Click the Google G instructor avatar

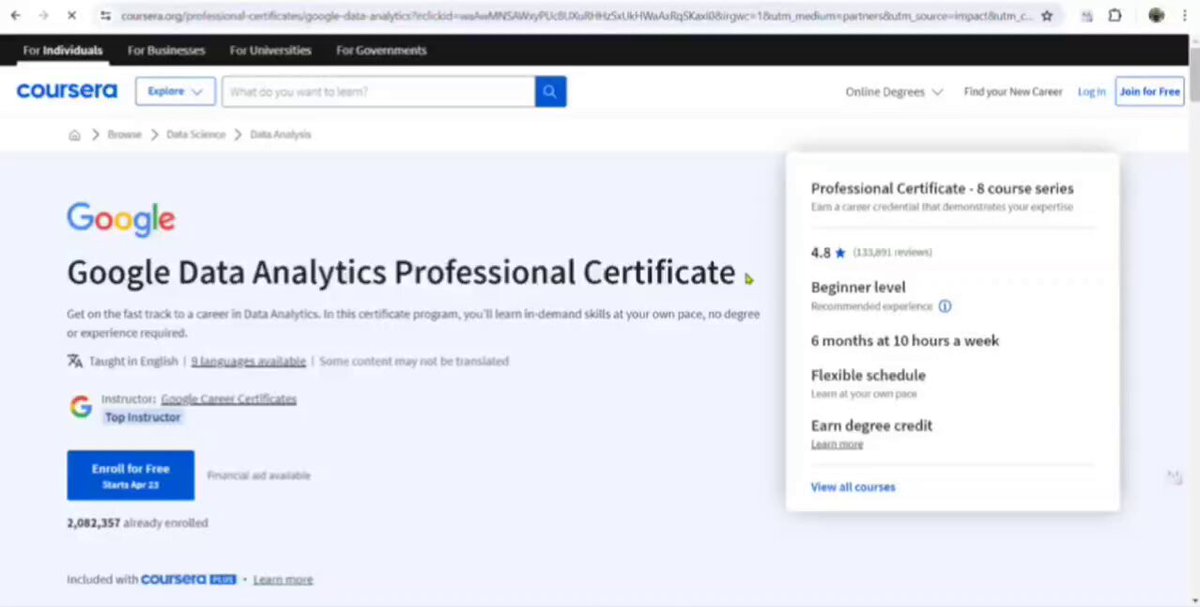point(81,406)
